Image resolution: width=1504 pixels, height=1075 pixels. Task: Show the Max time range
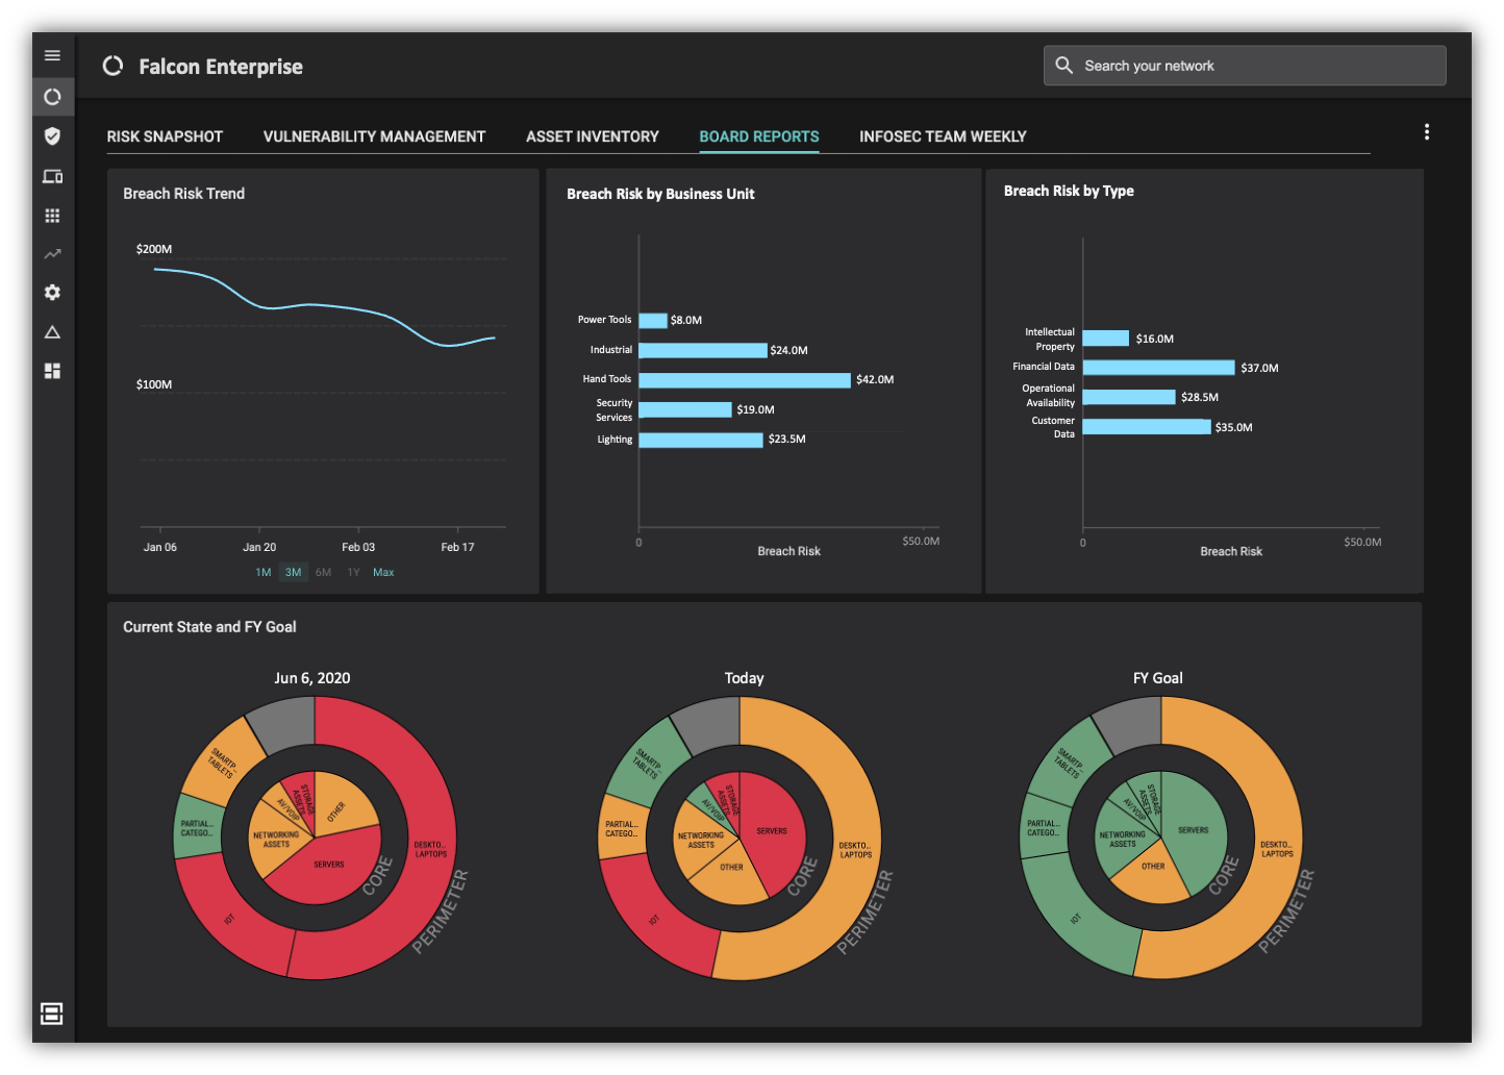click(x=383, y=573)
